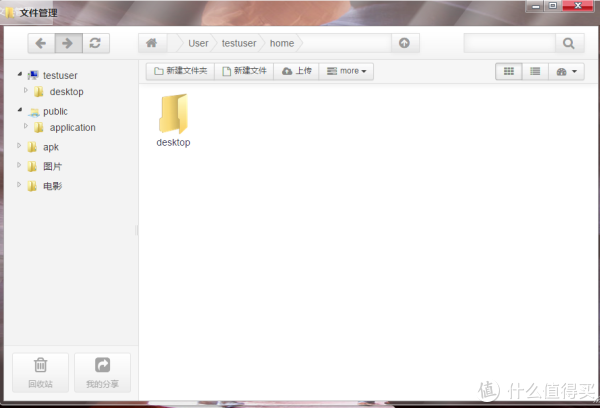Click the 新建文件夹 new folder button
600x408 pixels.
pyautogui.click(x=181, y=71)
